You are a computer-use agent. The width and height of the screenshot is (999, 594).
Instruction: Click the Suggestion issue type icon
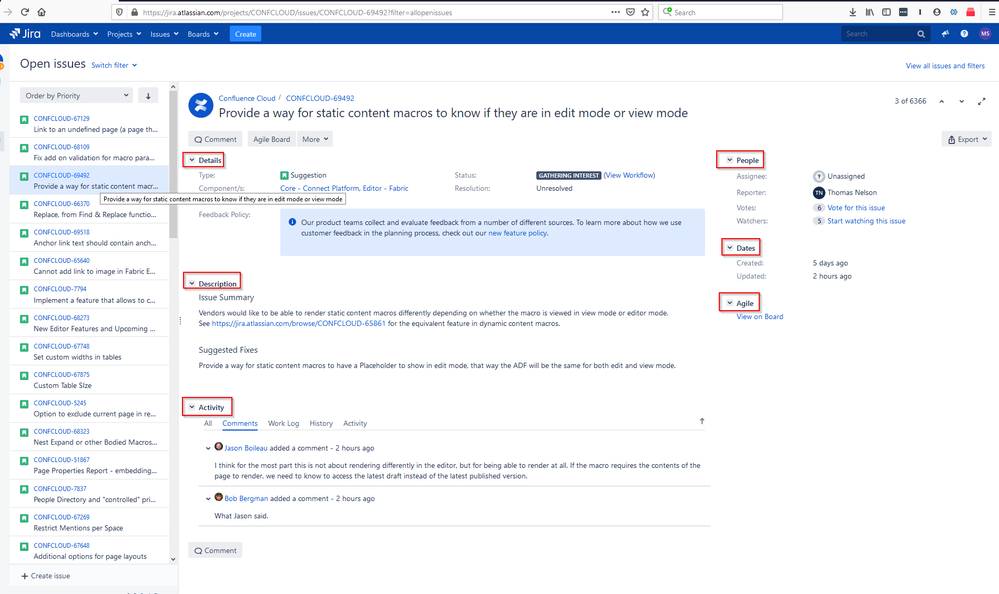[x=284, y=175]
